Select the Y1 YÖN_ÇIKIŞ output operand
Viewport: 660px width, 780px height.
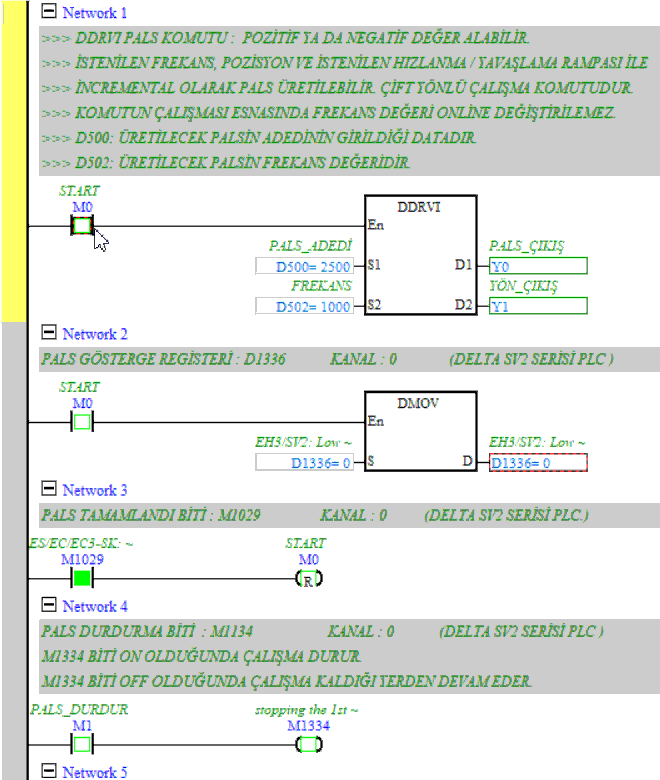coord(538,306)
